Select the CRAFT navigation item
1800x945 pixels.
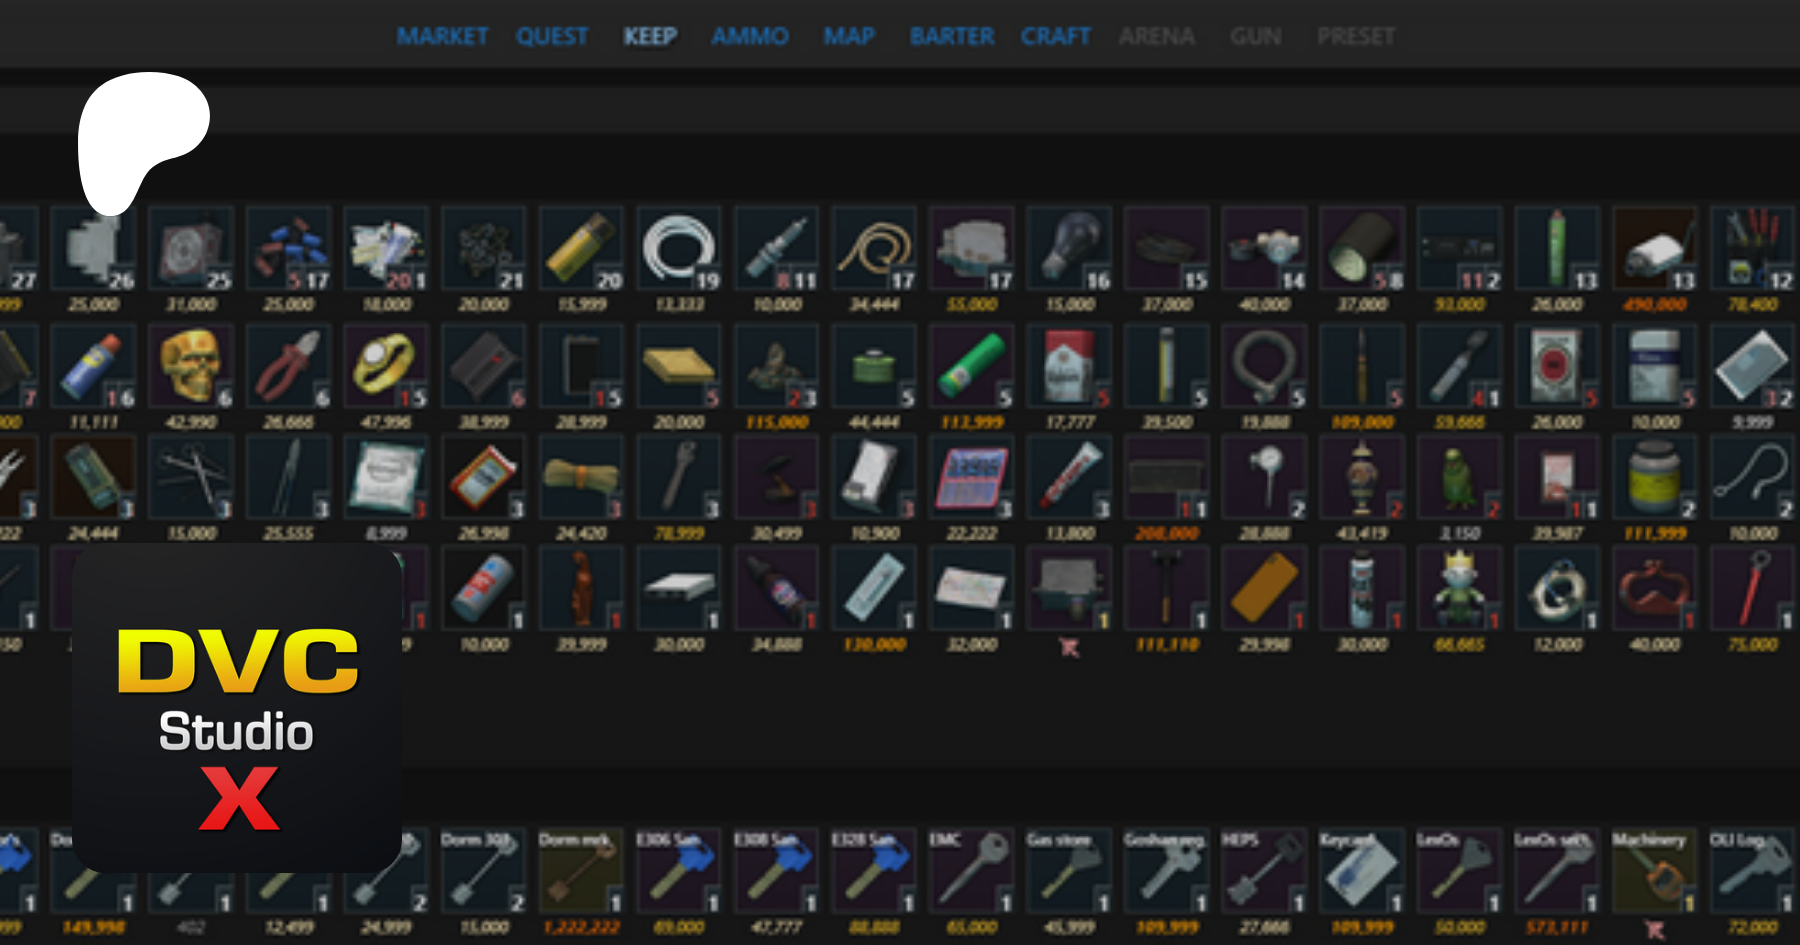(x=1055, y=37)
